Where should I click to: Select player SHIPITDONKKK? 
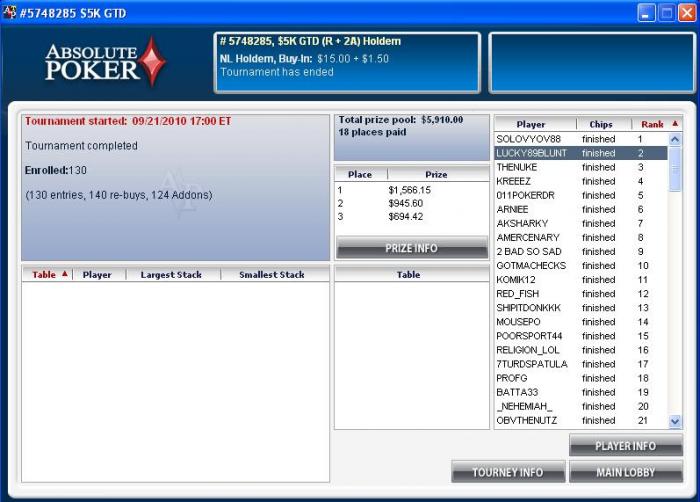click(x=581, y=308)
